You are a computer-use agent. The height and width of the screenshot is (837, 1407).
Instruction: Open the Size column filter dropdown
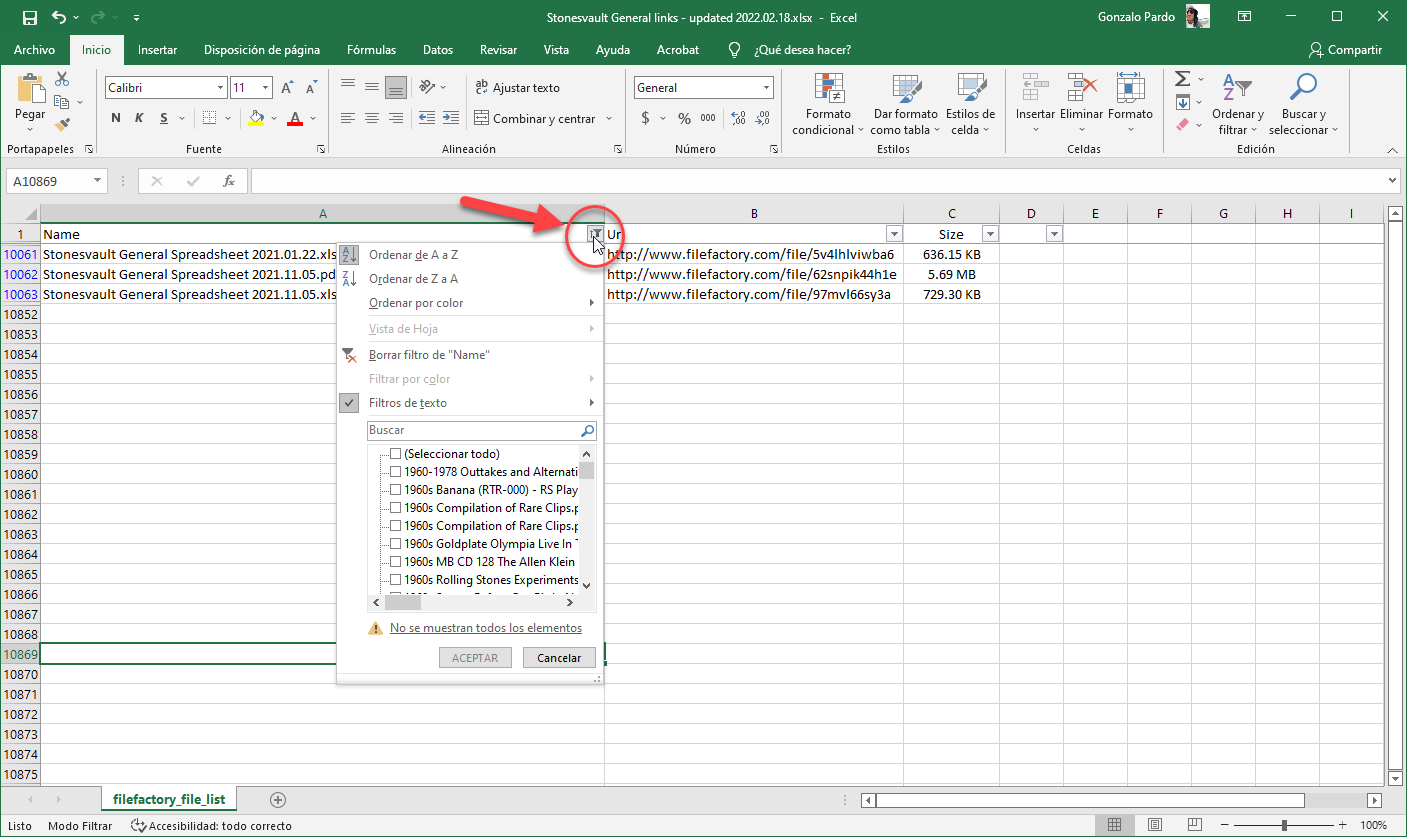(990, 234)
